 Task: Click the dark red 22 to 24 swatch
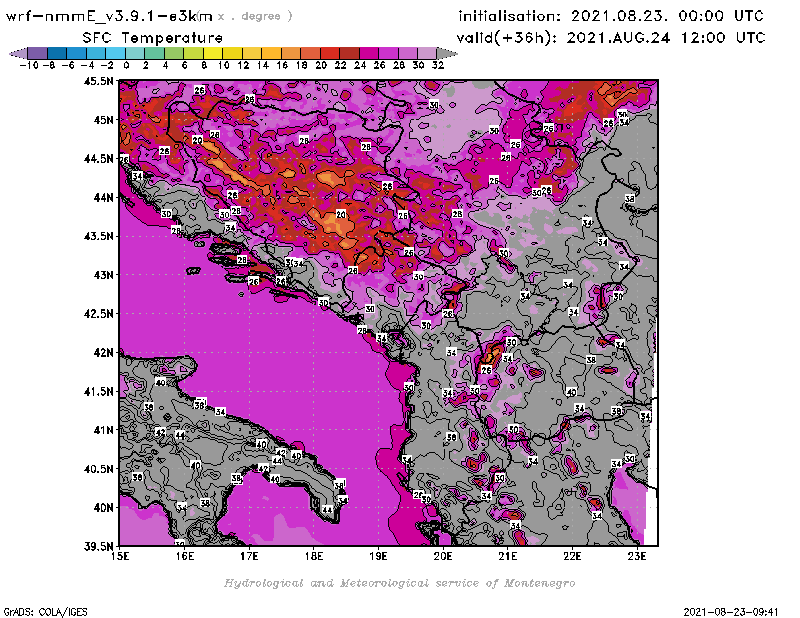(349, 53)
